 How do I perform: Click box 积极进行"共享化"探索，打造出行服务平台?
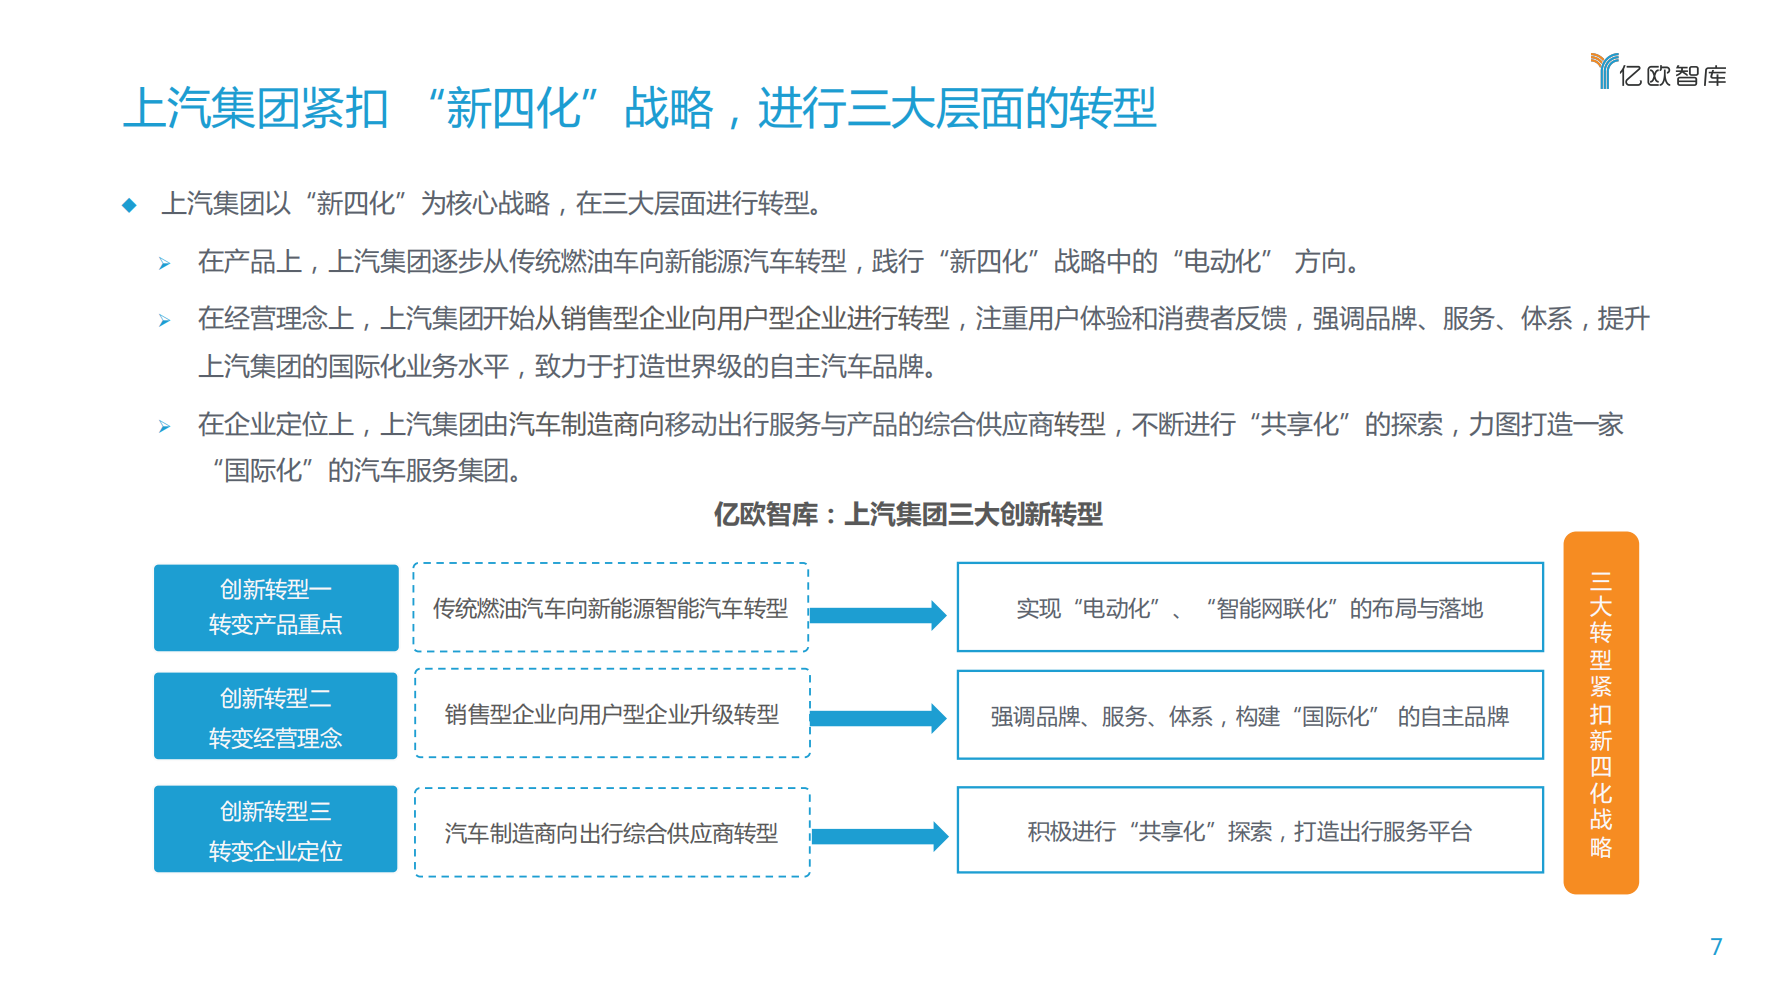pos(1250,831)
